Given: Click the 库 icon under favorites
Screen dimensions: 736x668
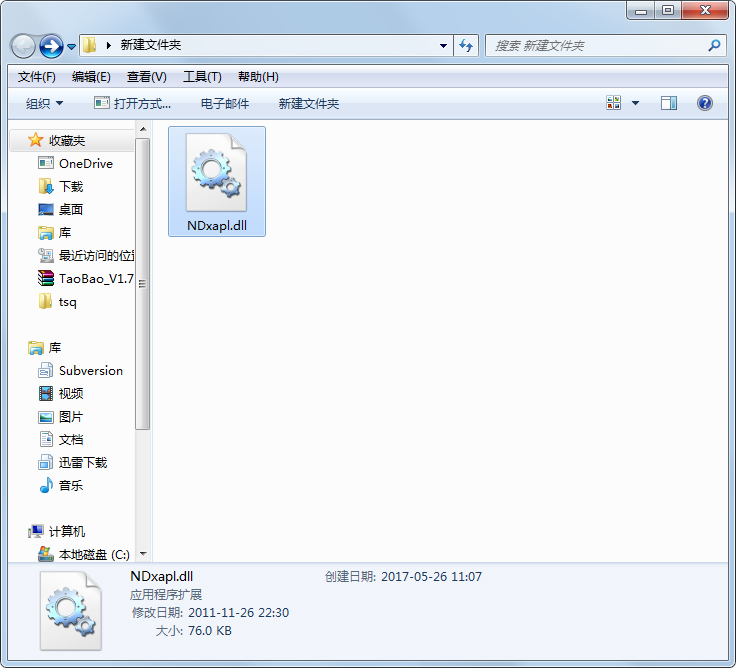Looking at the screenshot, I should [46, 232].
